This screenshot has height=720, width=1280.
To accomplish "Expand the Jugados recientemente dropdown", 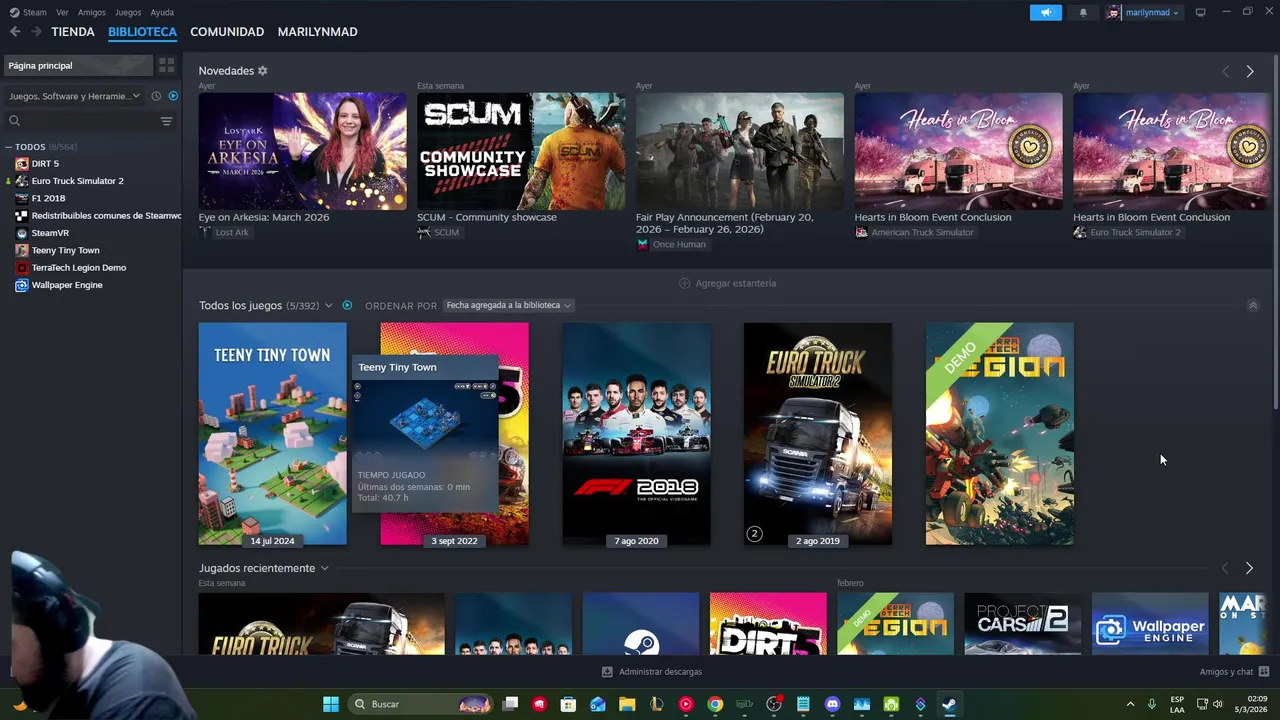I will click(324, 568).
